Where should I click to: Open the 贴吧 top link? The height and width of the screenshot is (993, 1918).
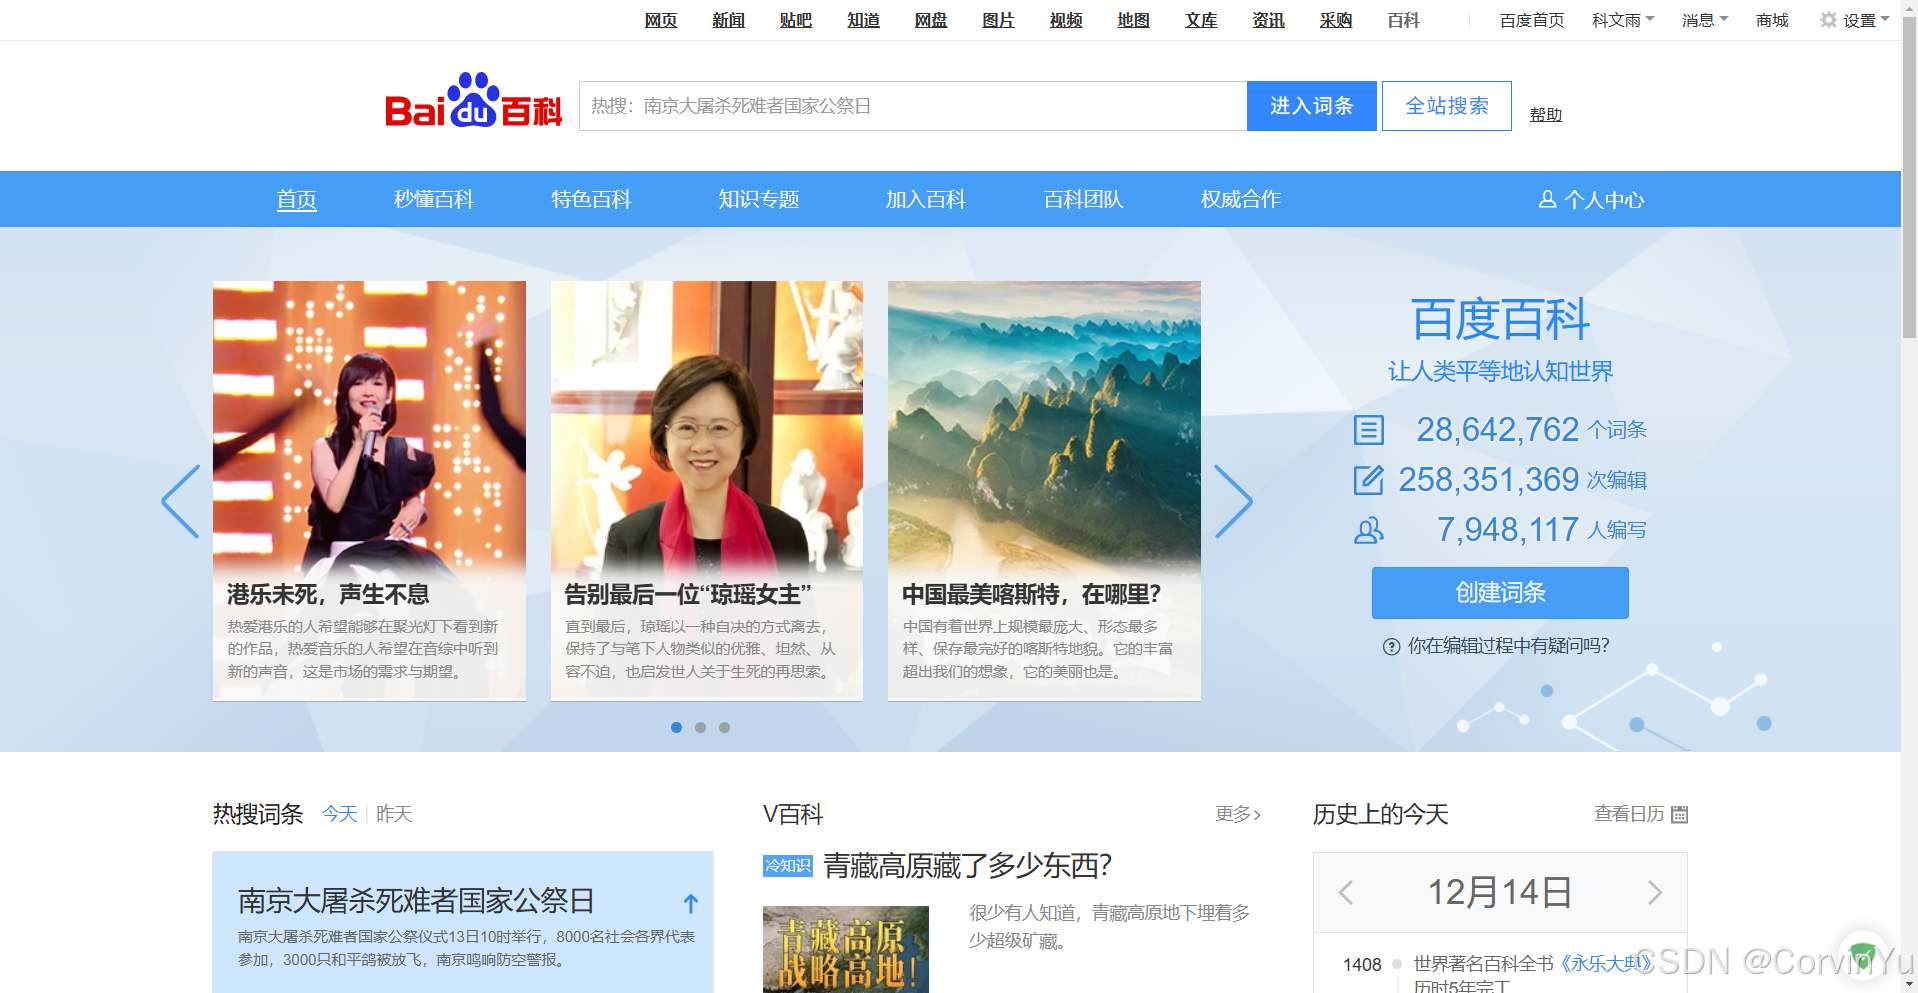coord(796,20)
